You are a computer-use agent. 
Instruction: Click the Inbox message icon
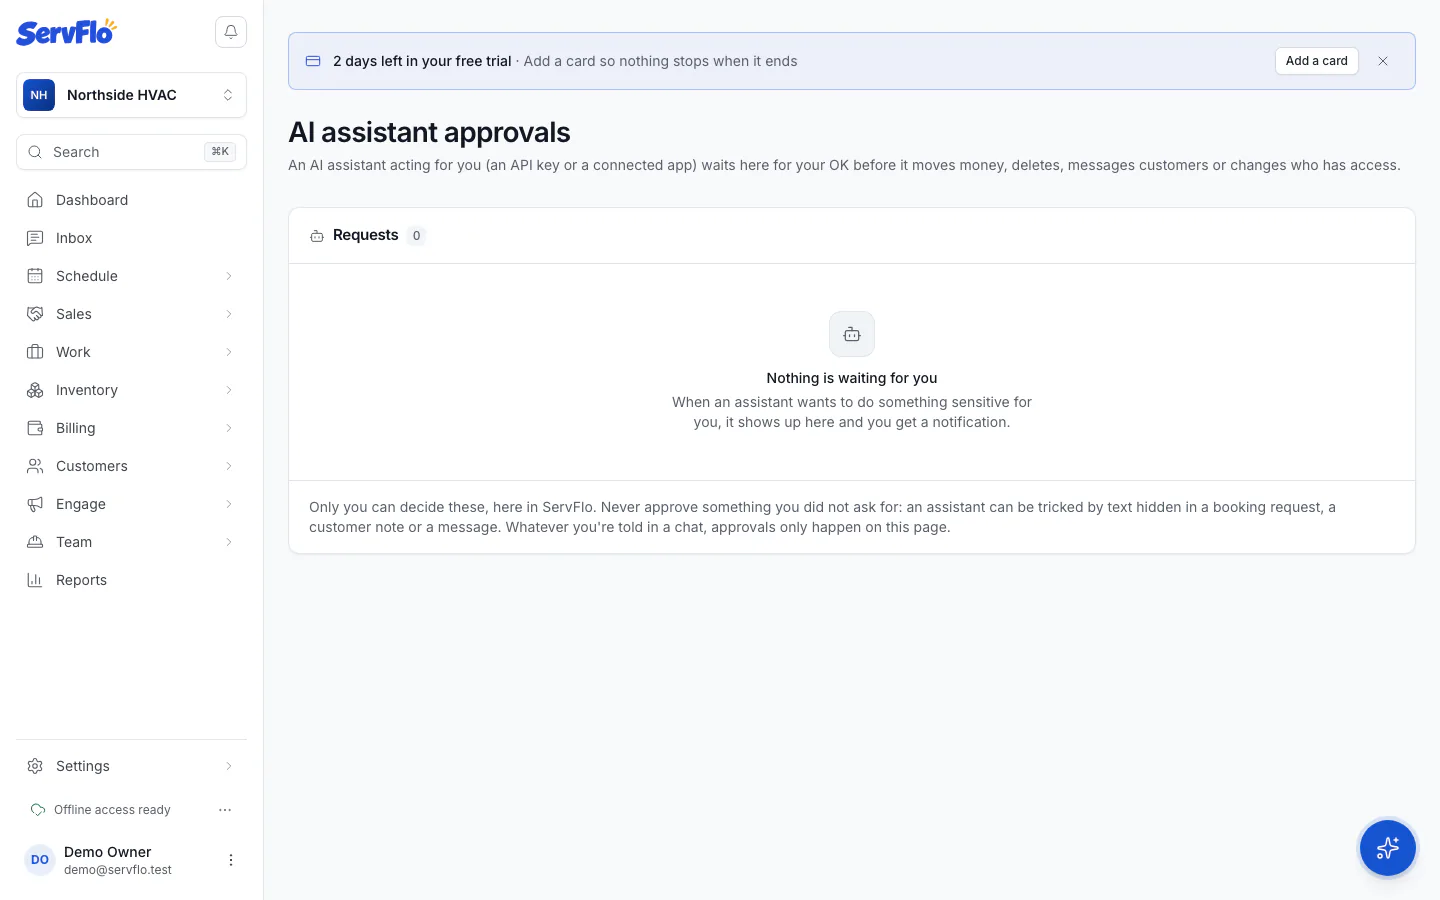(x=35, y=238)
